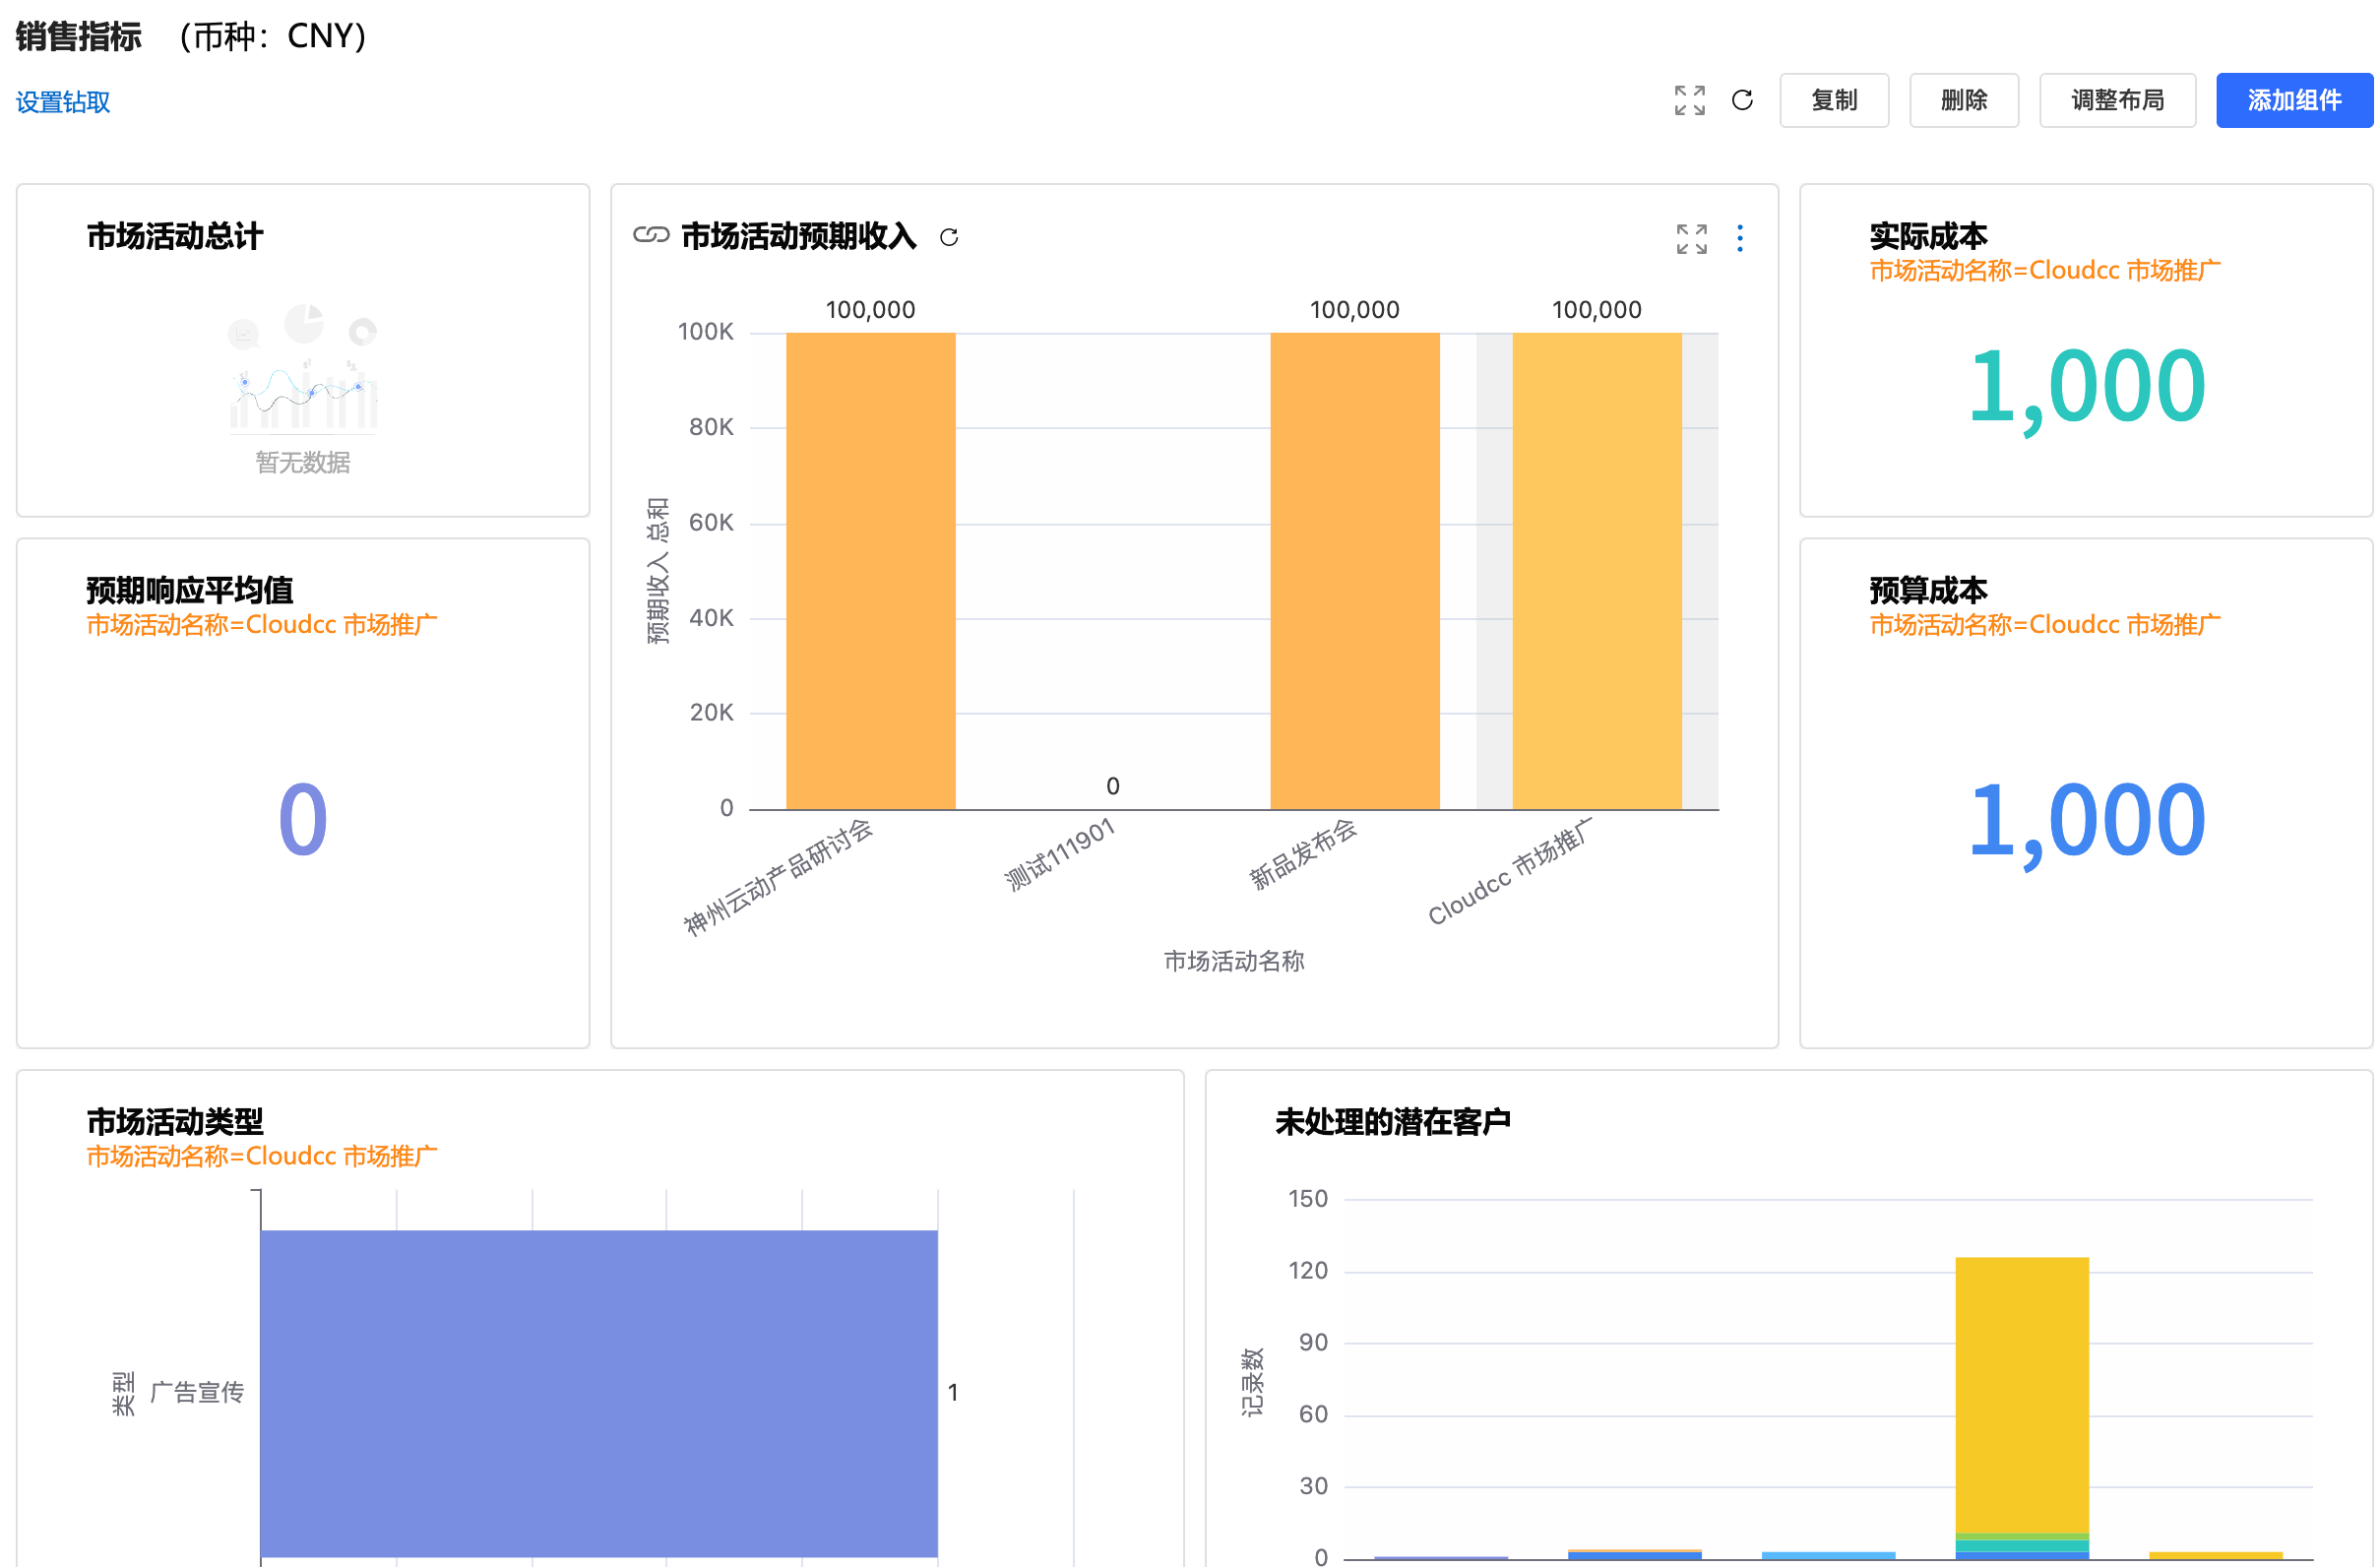Click the 删除 button
Screen dimensions: 2380x1567
(x=1963, y=100)
